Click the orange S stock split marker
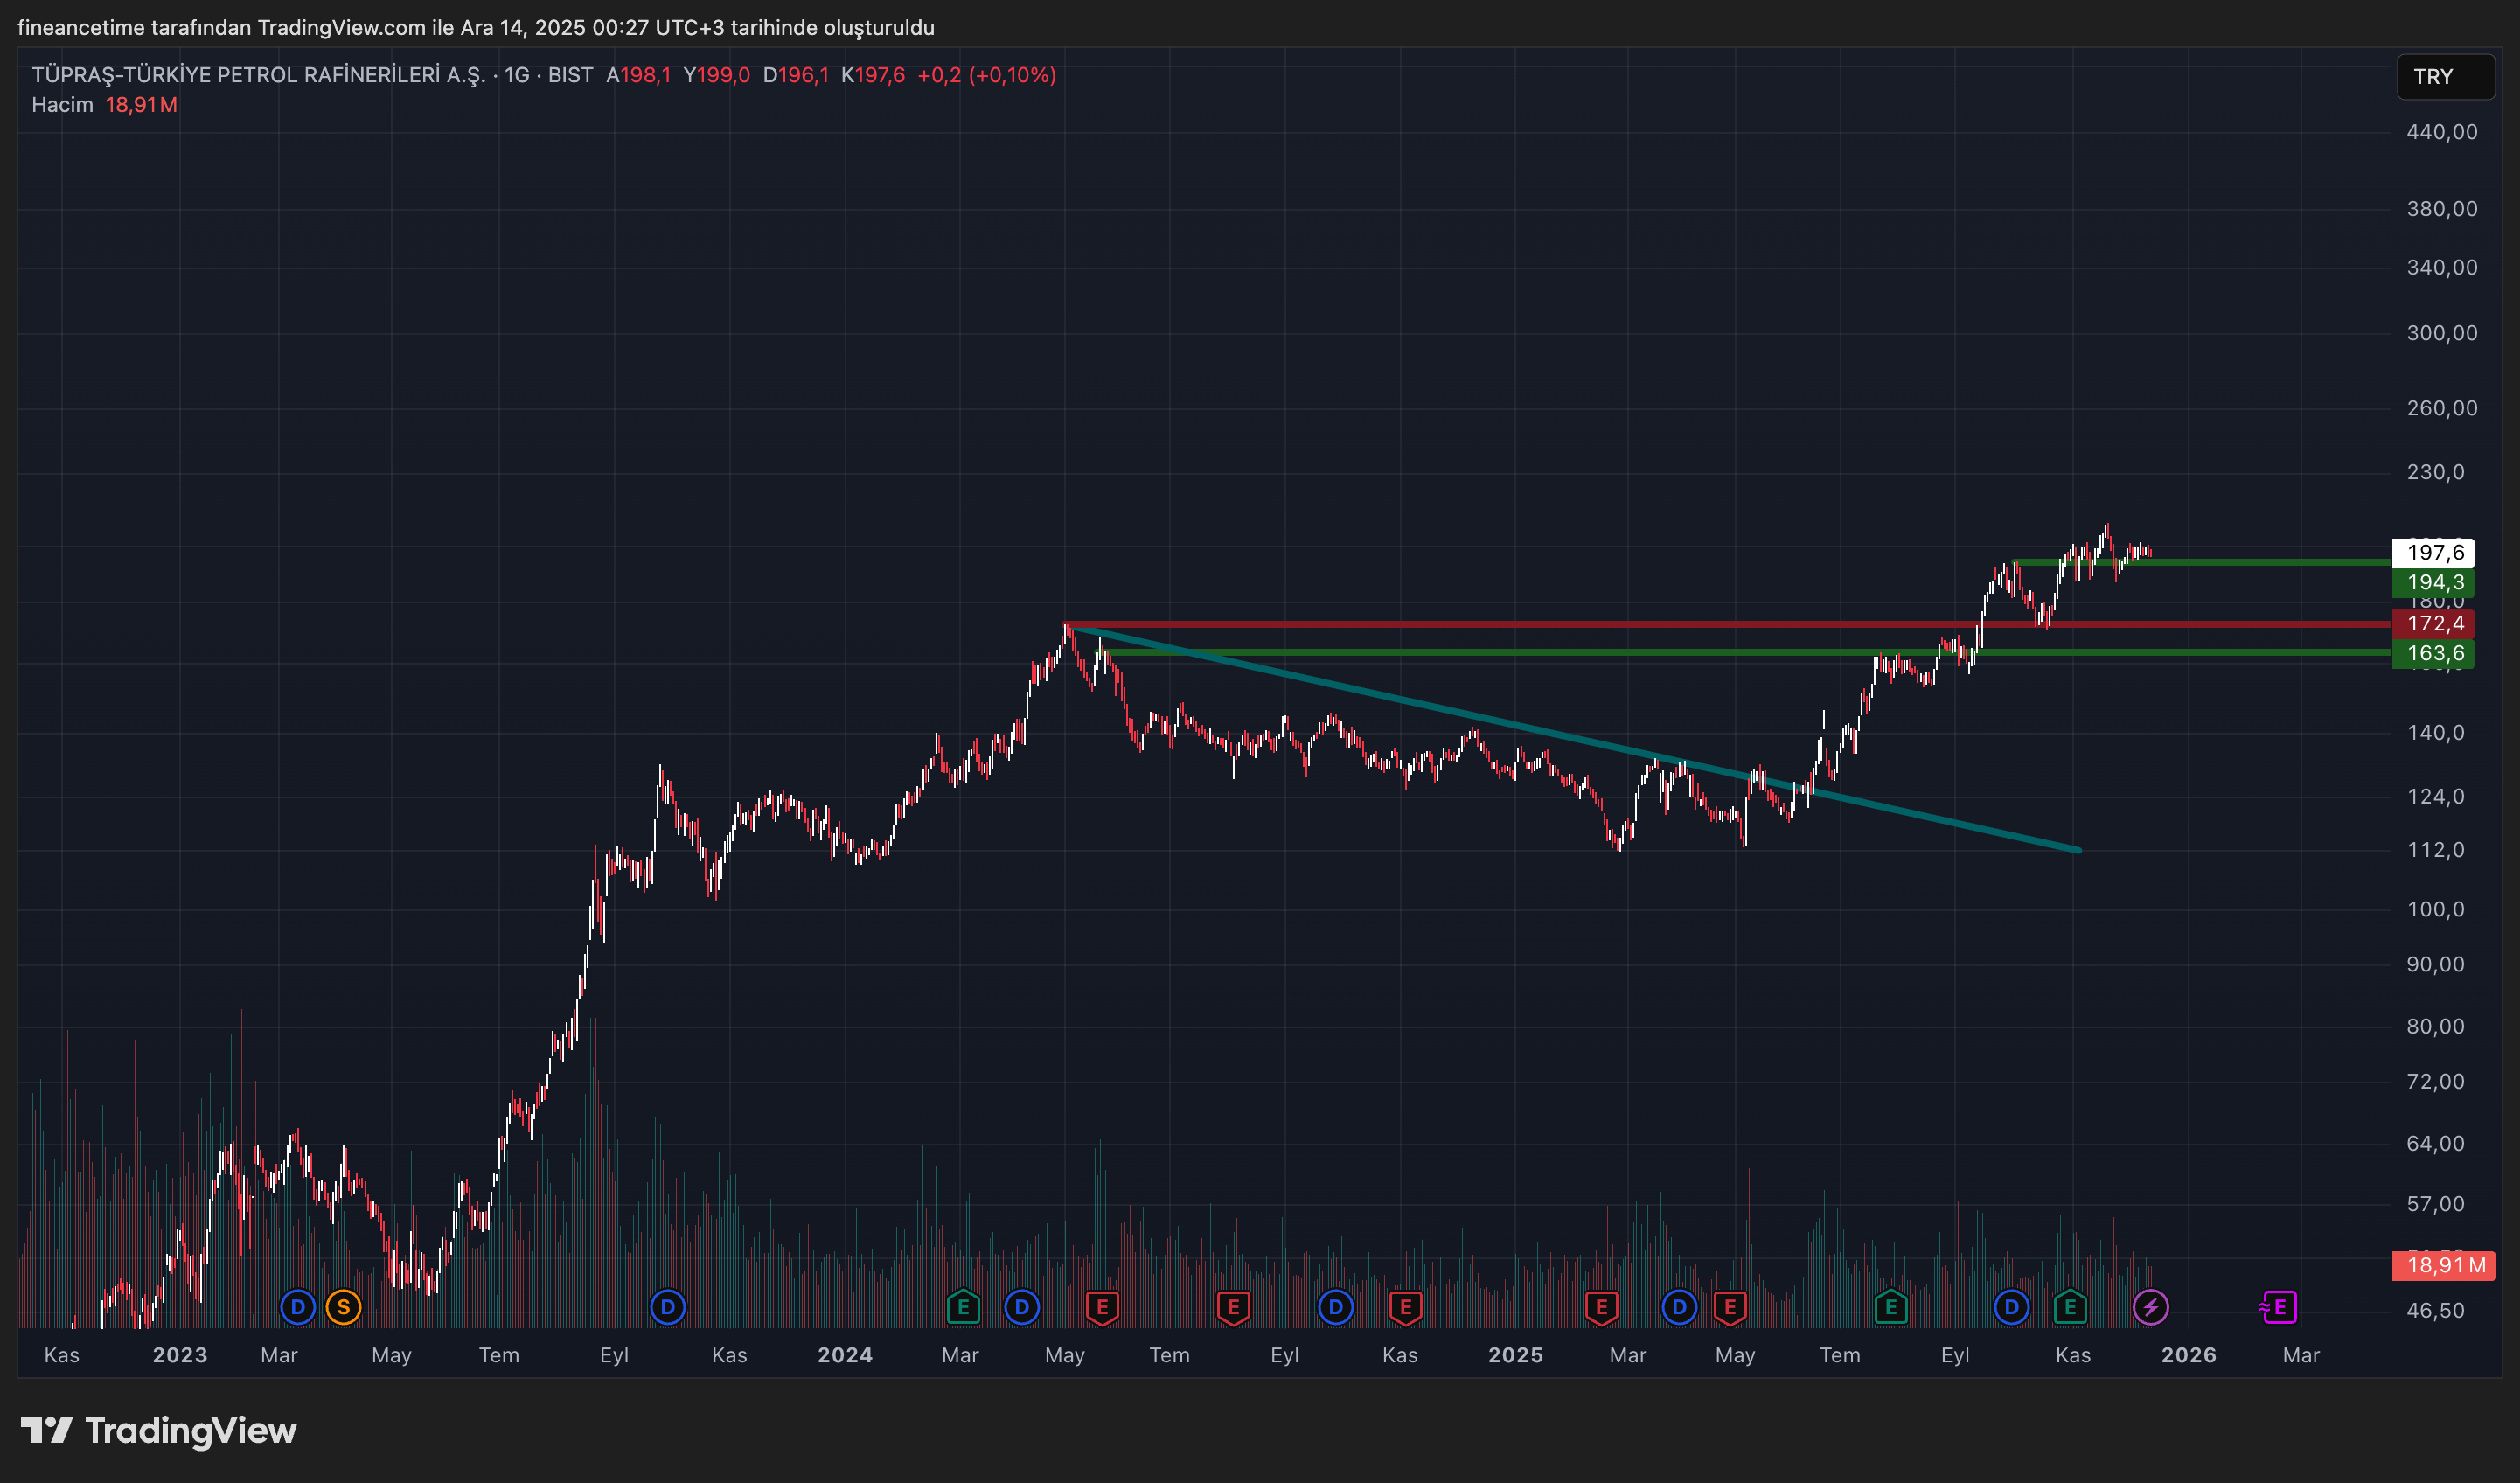Screen dimensions: 2520x1483 click(343, 1306)
